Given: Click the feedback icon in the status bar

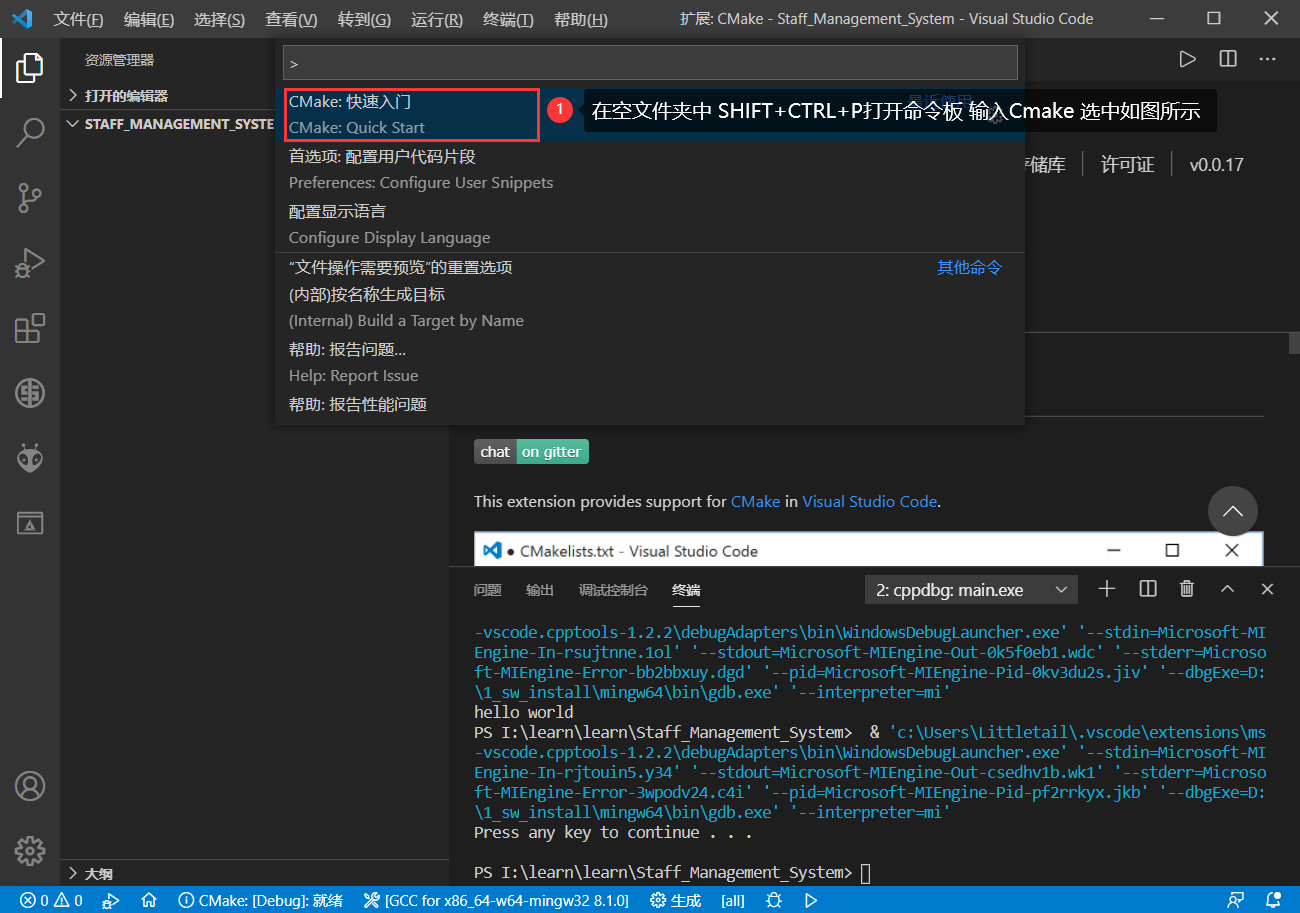Looking at the screenshot, I should [x=1237, y=901].
